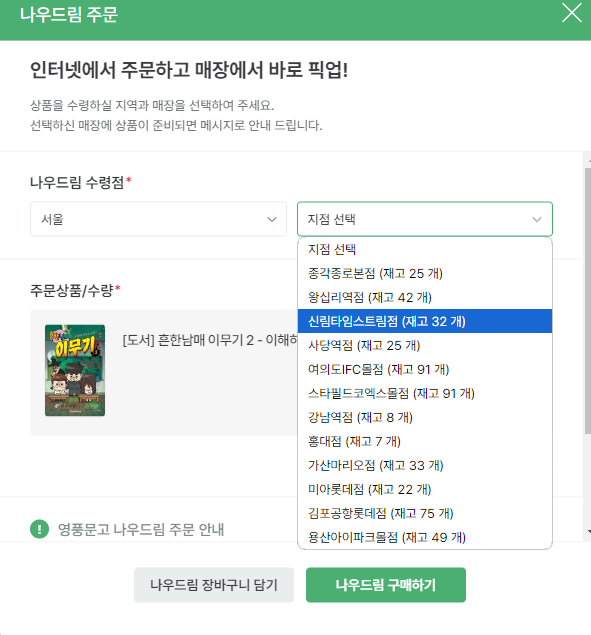
Task: Choose 김포공항롯데점 (재고 75 개)
Action: click(x=425, y=513)
